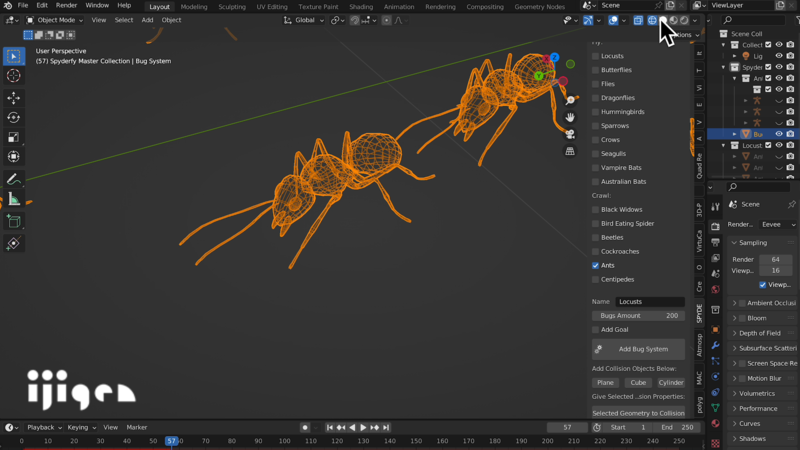
Task: Select the Cursor tool in left toolbar
Action: (x=14, y=76)
